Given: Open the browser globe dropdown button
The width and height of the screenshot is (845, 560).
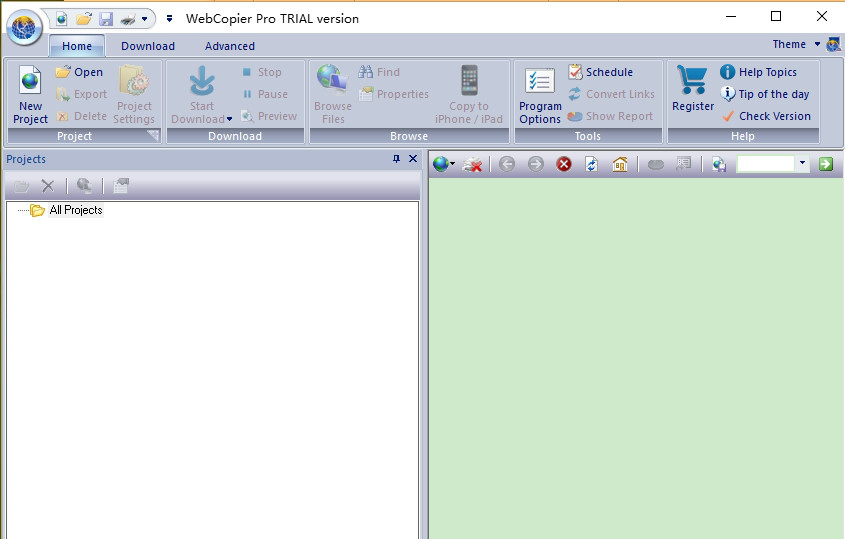Looking at the screenshot, I should (444, 164).
